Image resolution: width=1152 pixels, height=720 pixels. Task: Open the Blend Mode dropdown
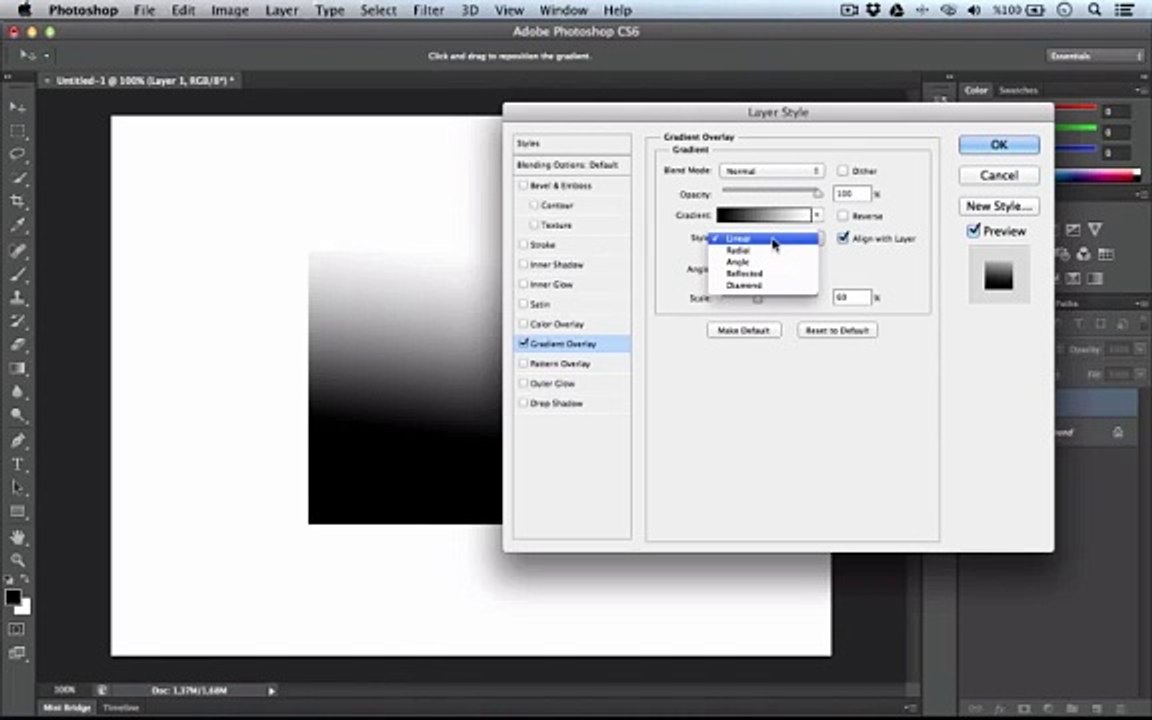[771, 170]
